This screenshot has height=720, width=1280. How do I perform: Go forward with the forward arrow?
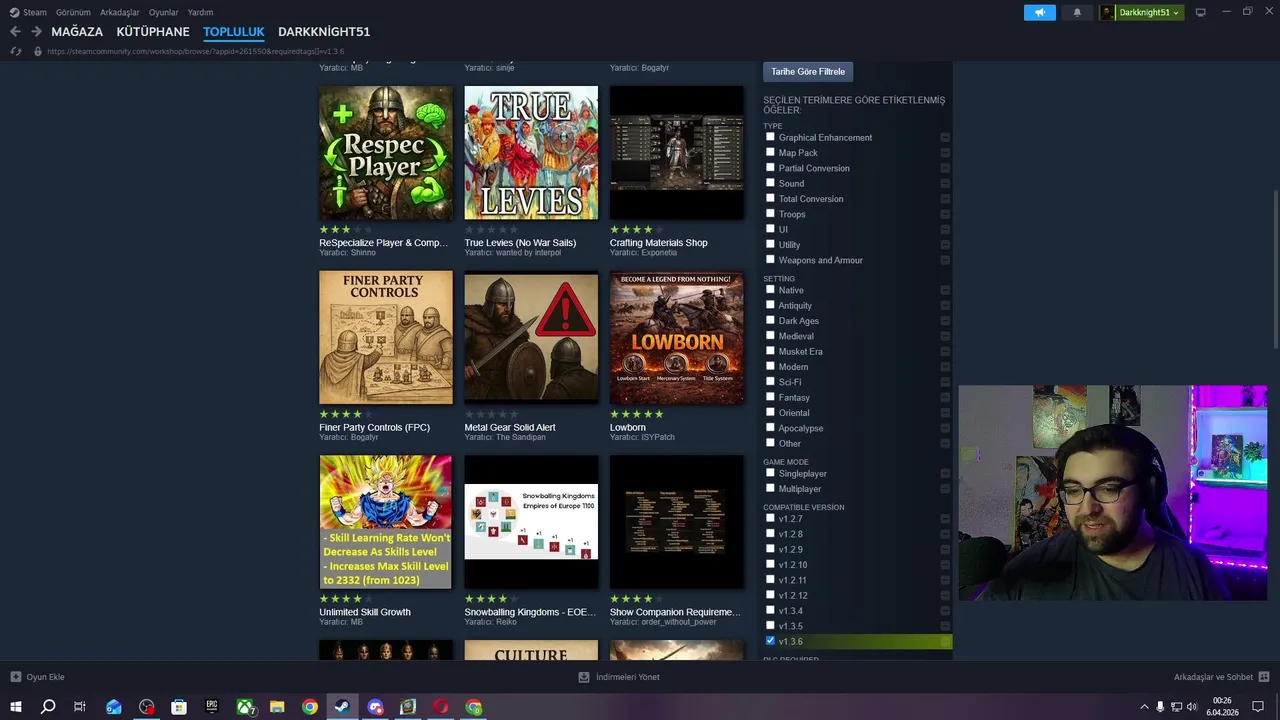pyautogui.click(x=36, y=32)
